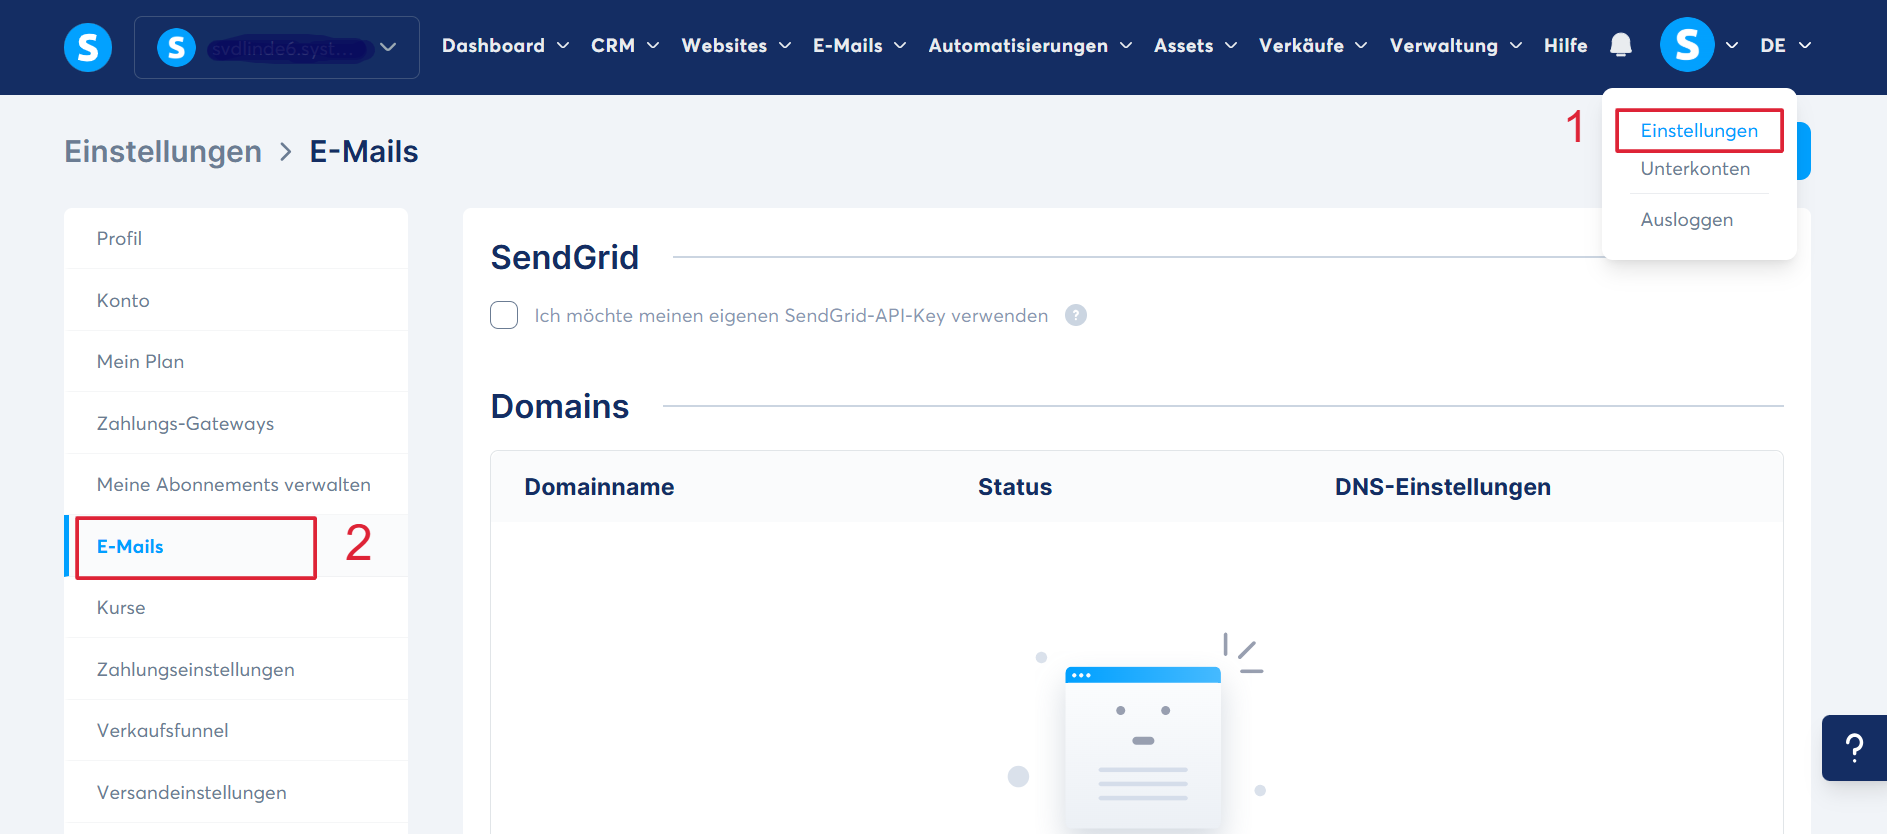The image size is (1887, 834).
Task: Click the Domainname column header
Action: click(599, 487)
